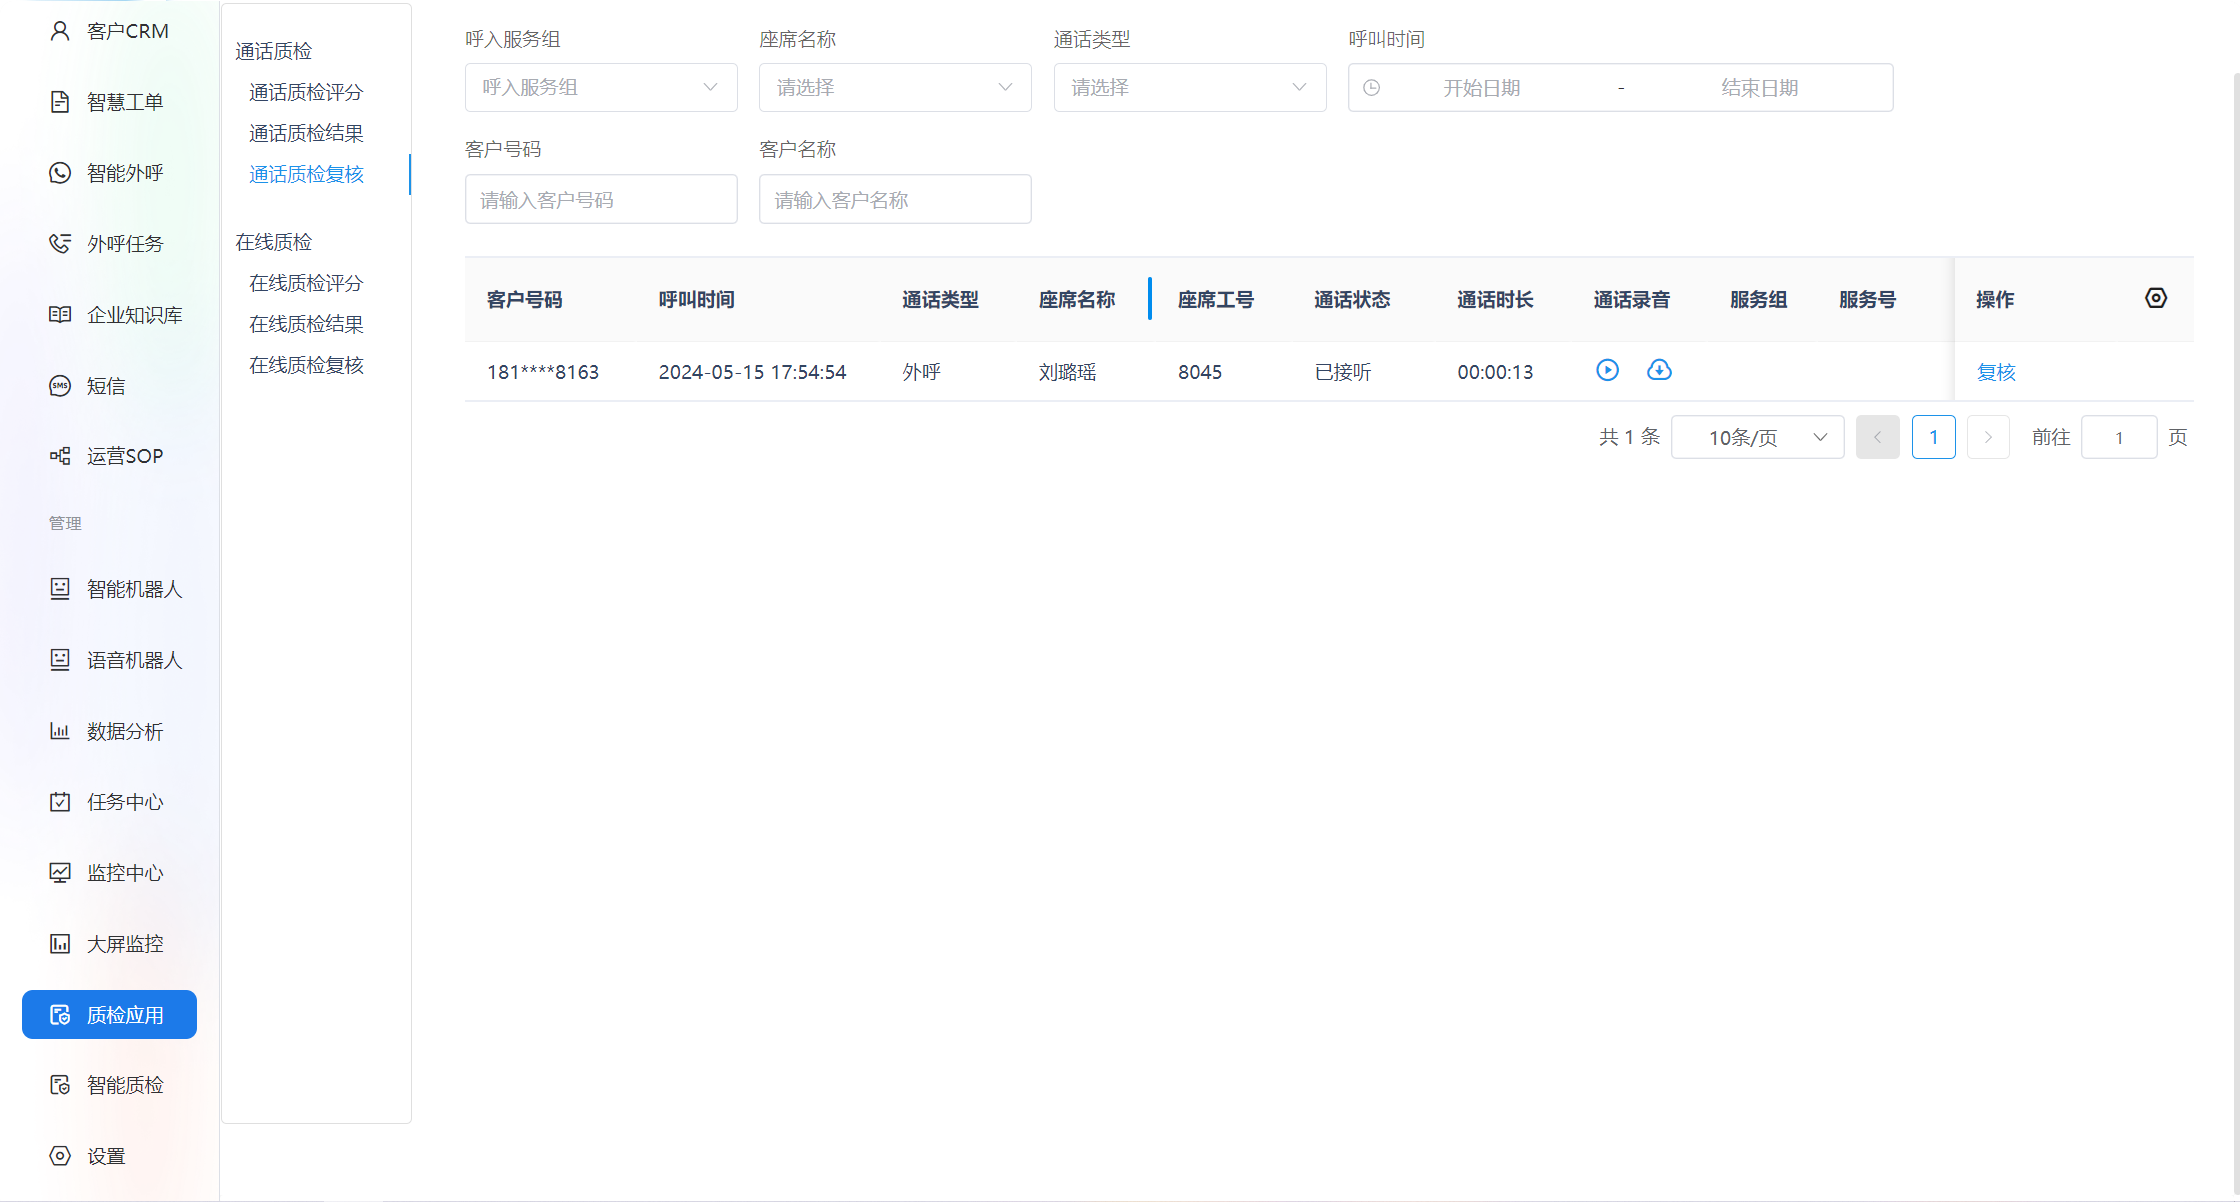Click the 复核 link in the table row
2240x1202 pixels.
[x=1996, y=372]
